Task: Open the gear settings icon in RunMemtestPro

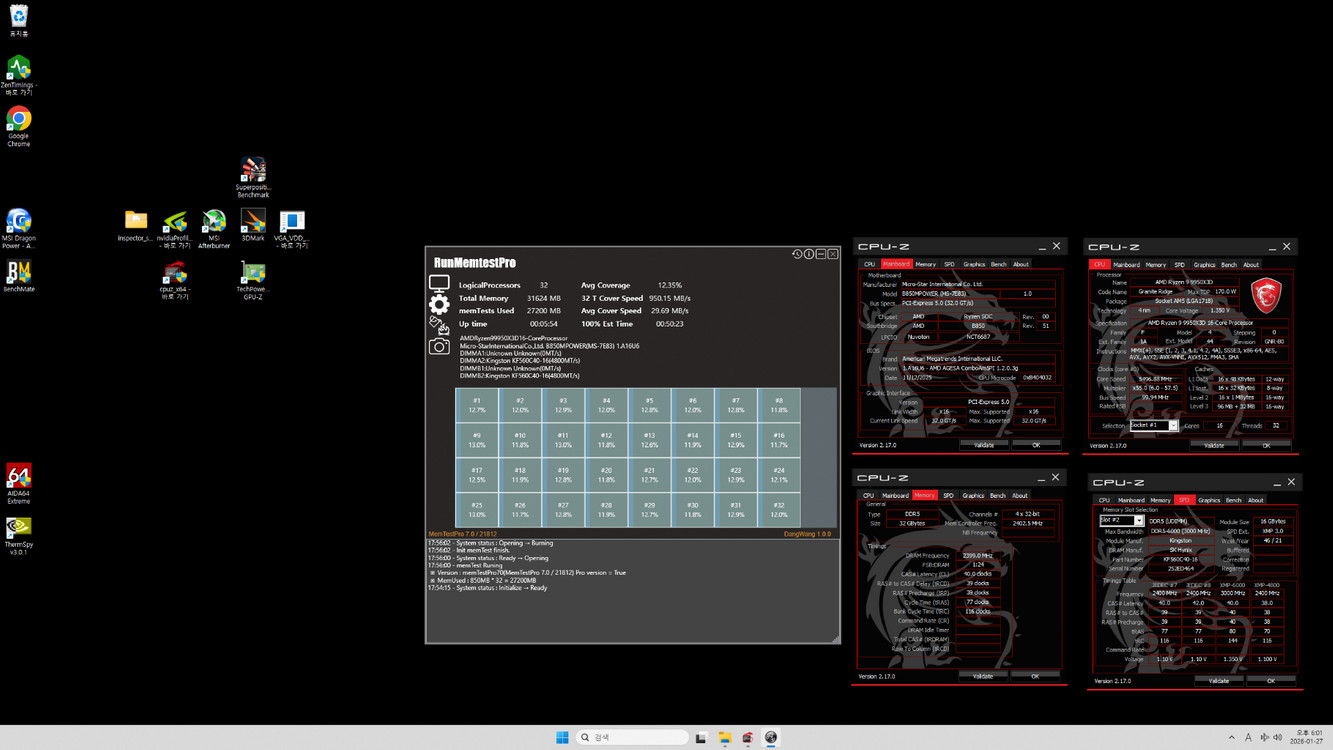Action: (x=439, y=304)
